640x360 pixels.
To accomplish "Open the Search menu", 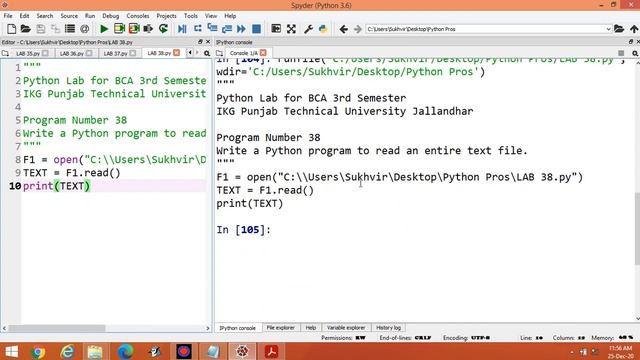I will tap(45, 16).
